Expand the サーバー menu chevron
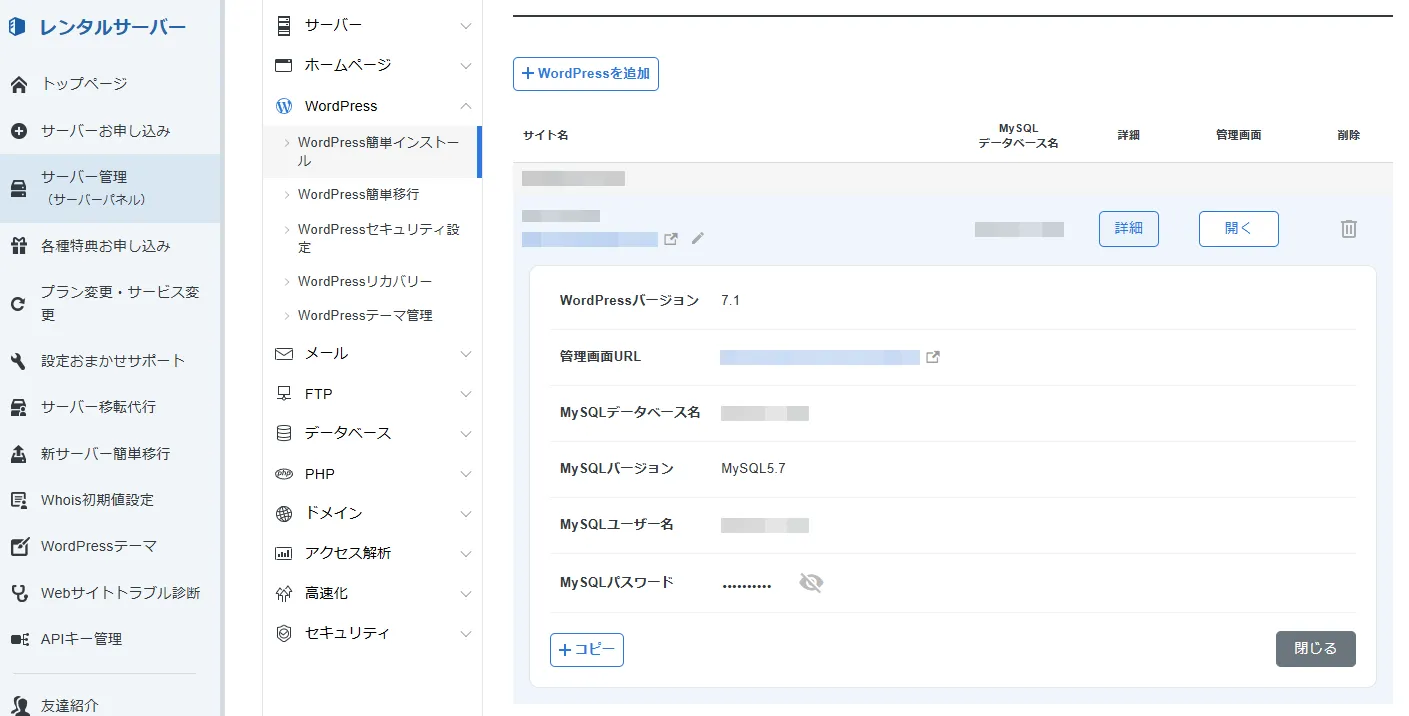1409x716 pixels. [466, 25]
